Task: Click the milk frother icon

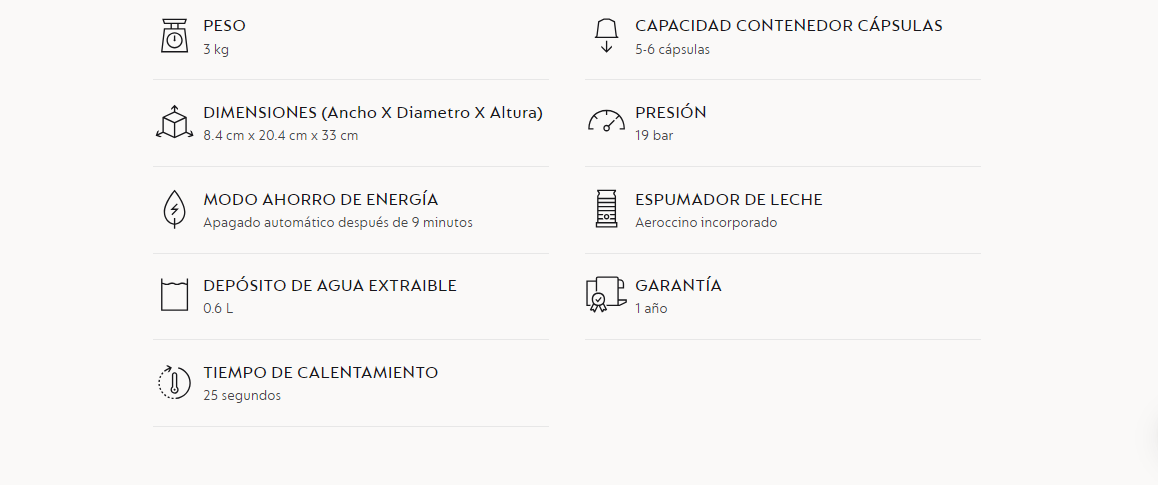Action: 606,209
